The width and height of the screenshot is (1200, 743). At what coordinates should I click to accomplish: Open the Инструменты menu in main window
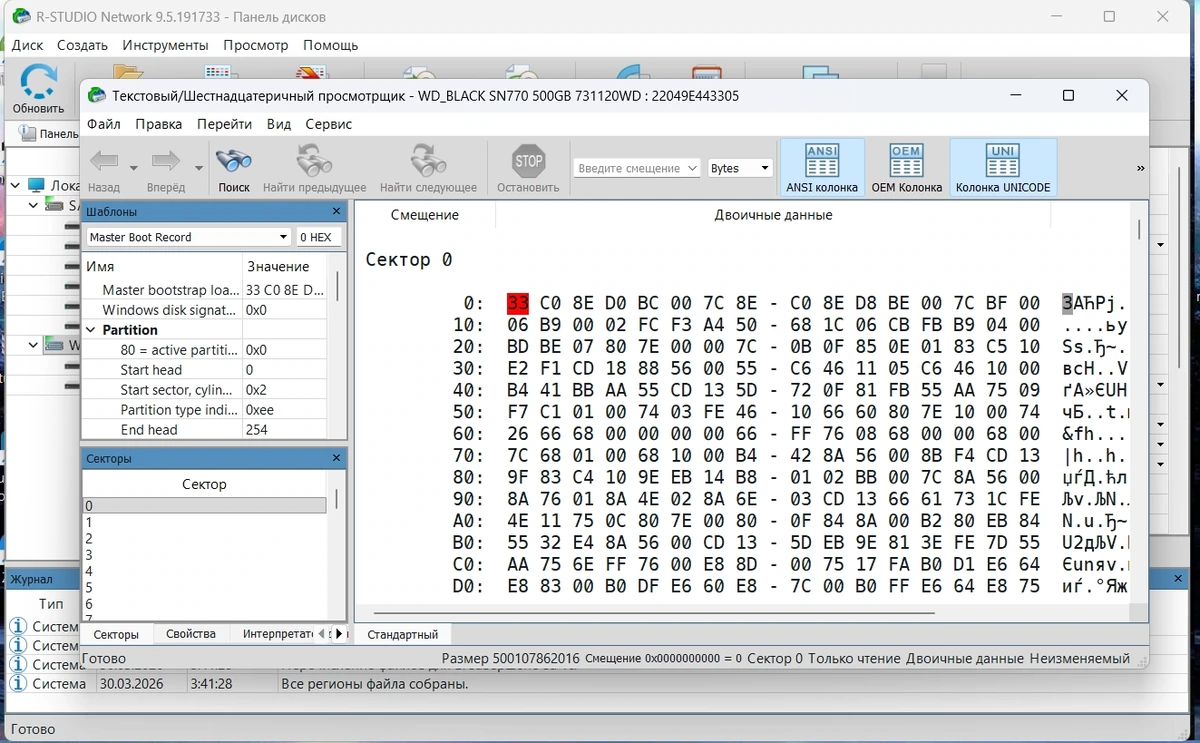(x=165, y=45)
